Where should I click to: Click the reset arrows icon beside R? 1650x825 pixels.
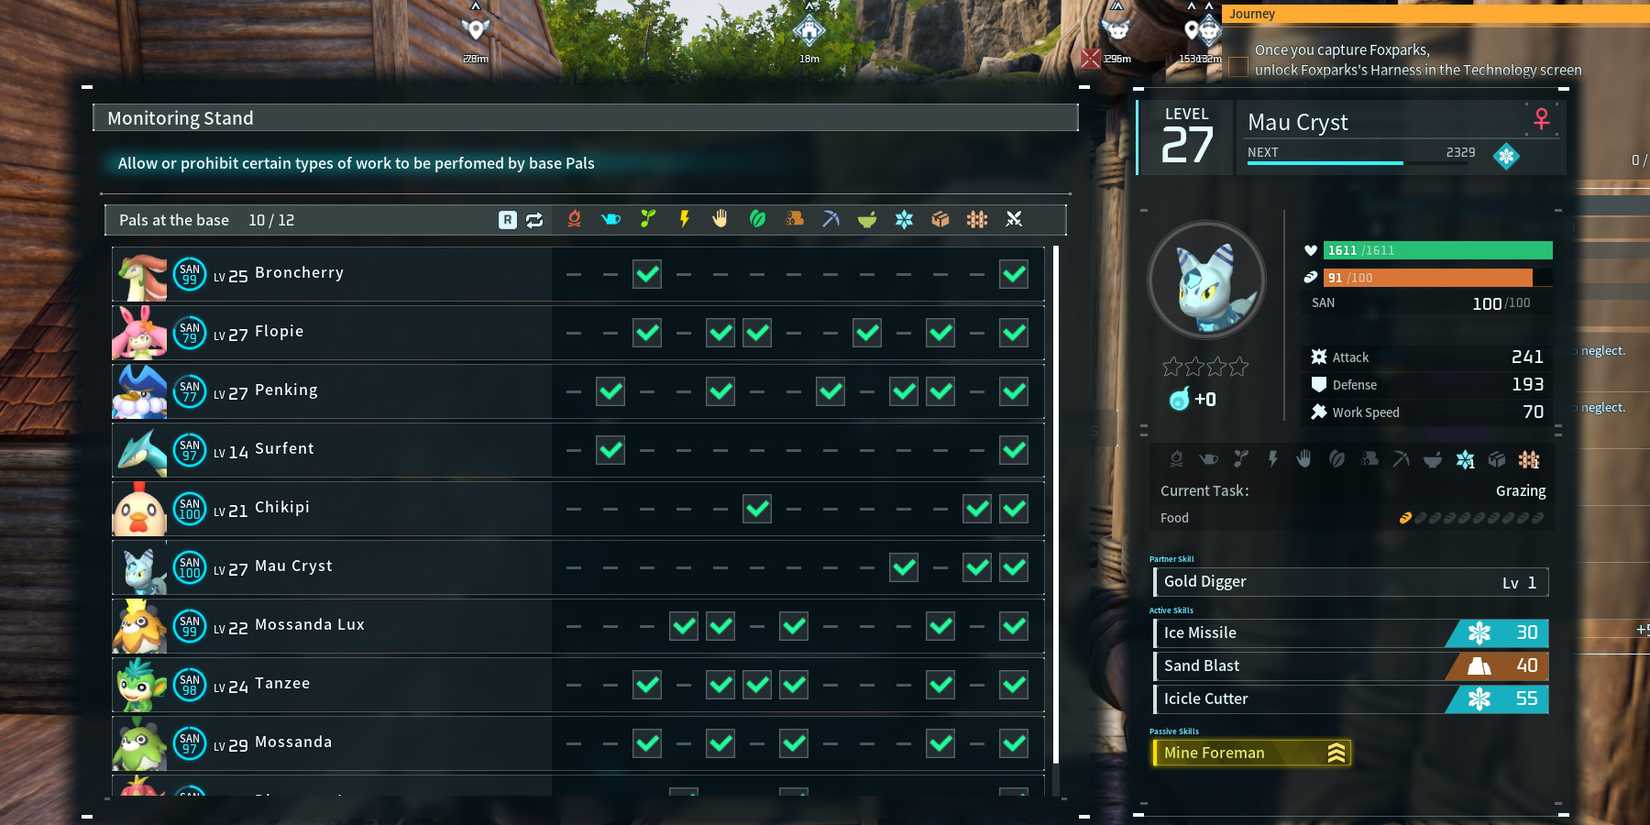(534, 220)
